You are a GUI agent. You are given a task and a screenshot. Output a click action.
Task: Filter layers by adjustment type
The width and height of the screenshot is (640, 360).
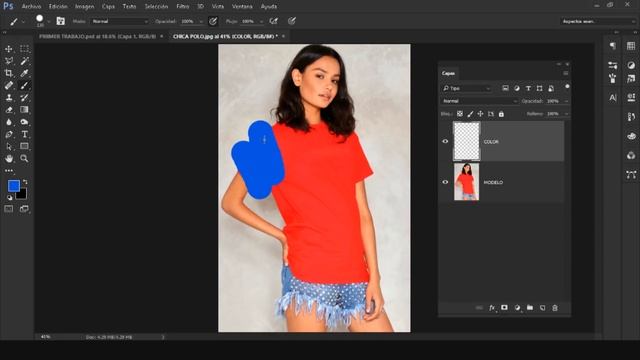tap(517, 88)
